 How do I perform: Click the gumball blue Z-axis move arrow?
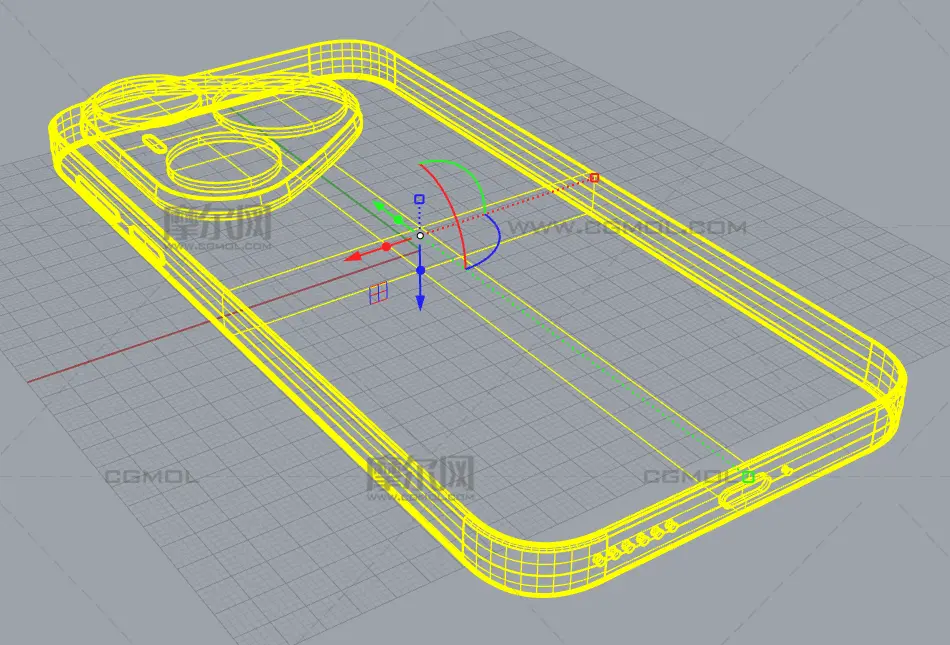420,301
